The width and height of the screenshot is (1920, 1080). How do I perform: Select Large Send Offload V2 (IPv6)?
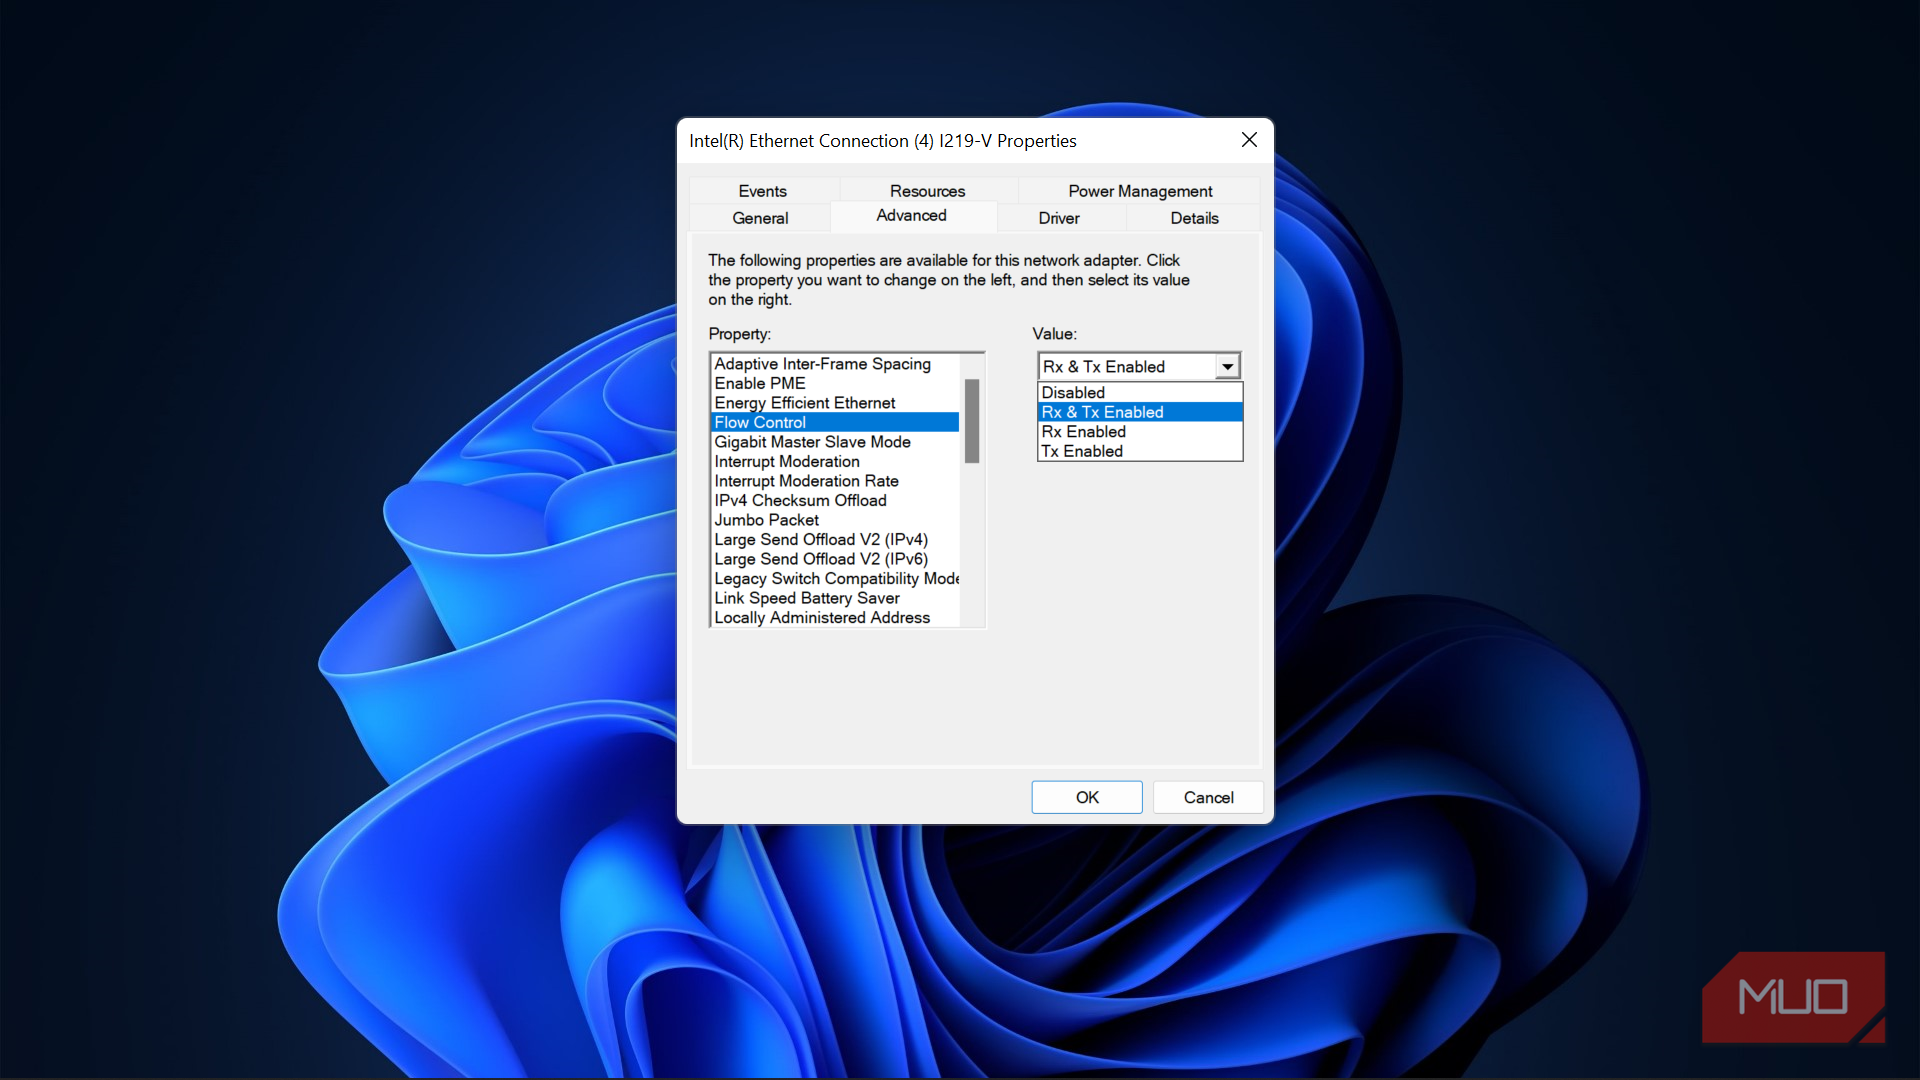click(x=835, y=559)
